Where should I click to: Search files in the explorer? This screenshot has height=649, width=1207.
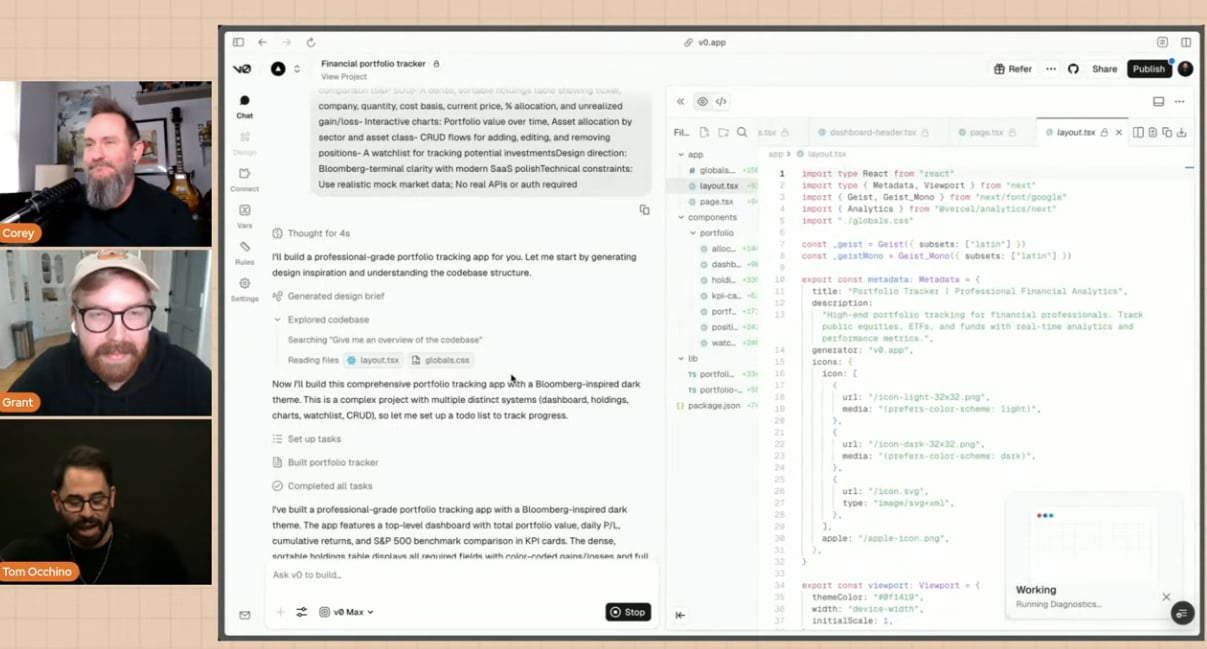click(742, 132)
